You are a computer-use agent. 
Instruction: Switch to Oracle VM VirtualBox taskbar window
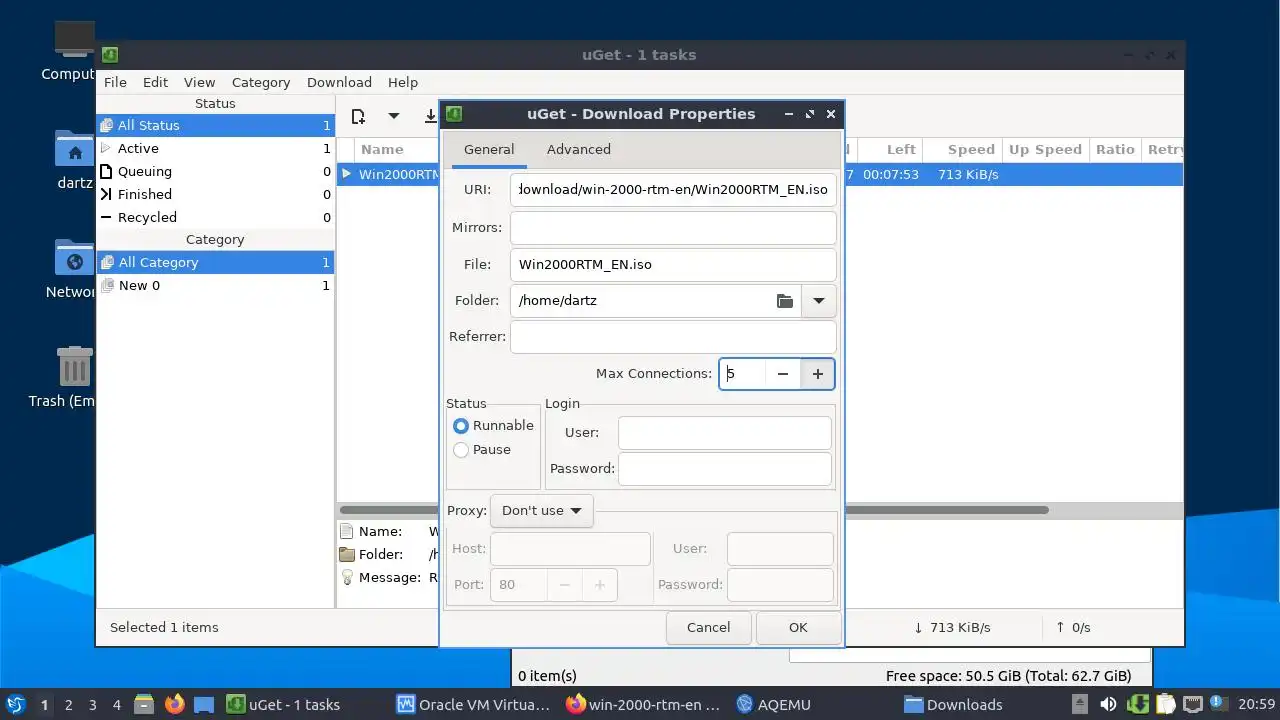pyautogui.click(x=474, y=705)
